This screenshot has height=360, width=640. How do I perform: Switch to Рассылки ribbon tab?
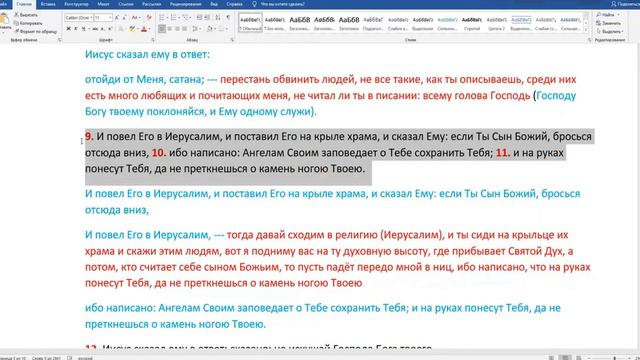[151, 4]
